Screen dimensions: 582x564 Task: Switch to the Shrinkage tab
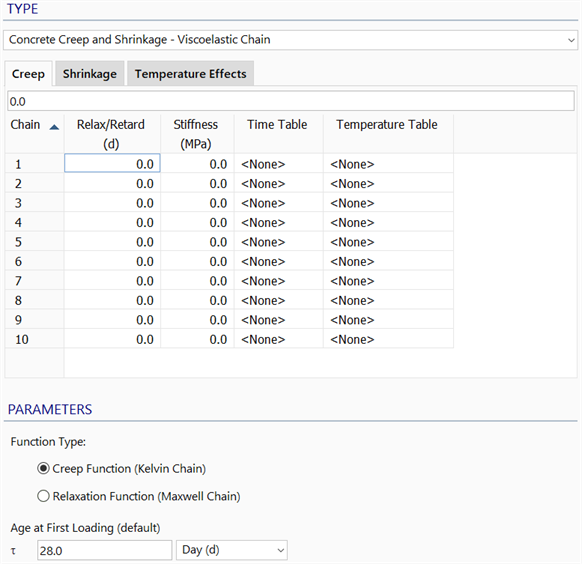click(89, 74)
